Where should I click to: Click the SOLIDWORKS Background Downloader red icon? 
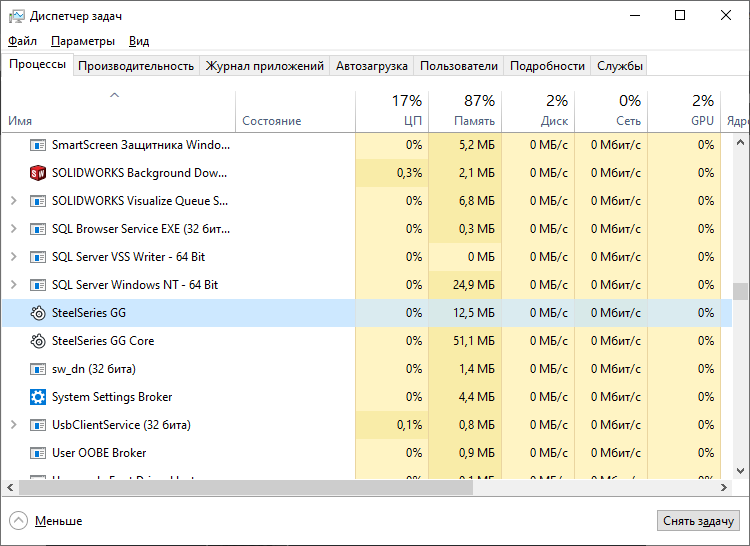pyautogui.click(x=38, y=173)
